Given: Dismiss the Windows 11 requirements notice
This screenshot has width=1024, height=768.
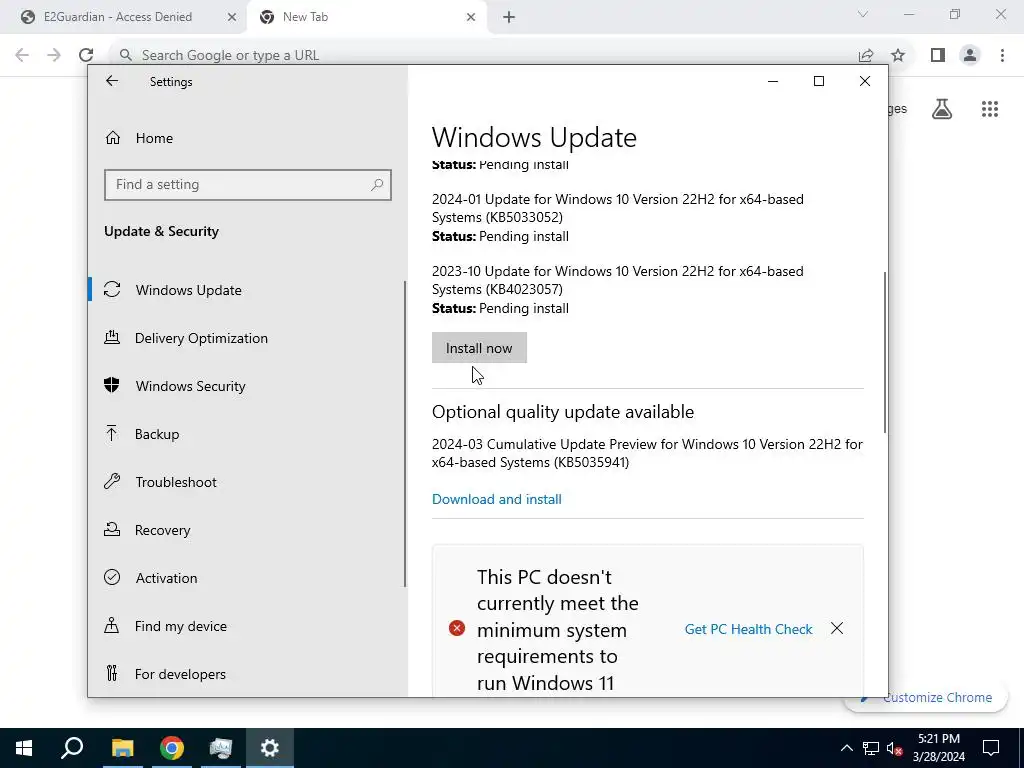Looking at the screenshot, I should 837,629.
